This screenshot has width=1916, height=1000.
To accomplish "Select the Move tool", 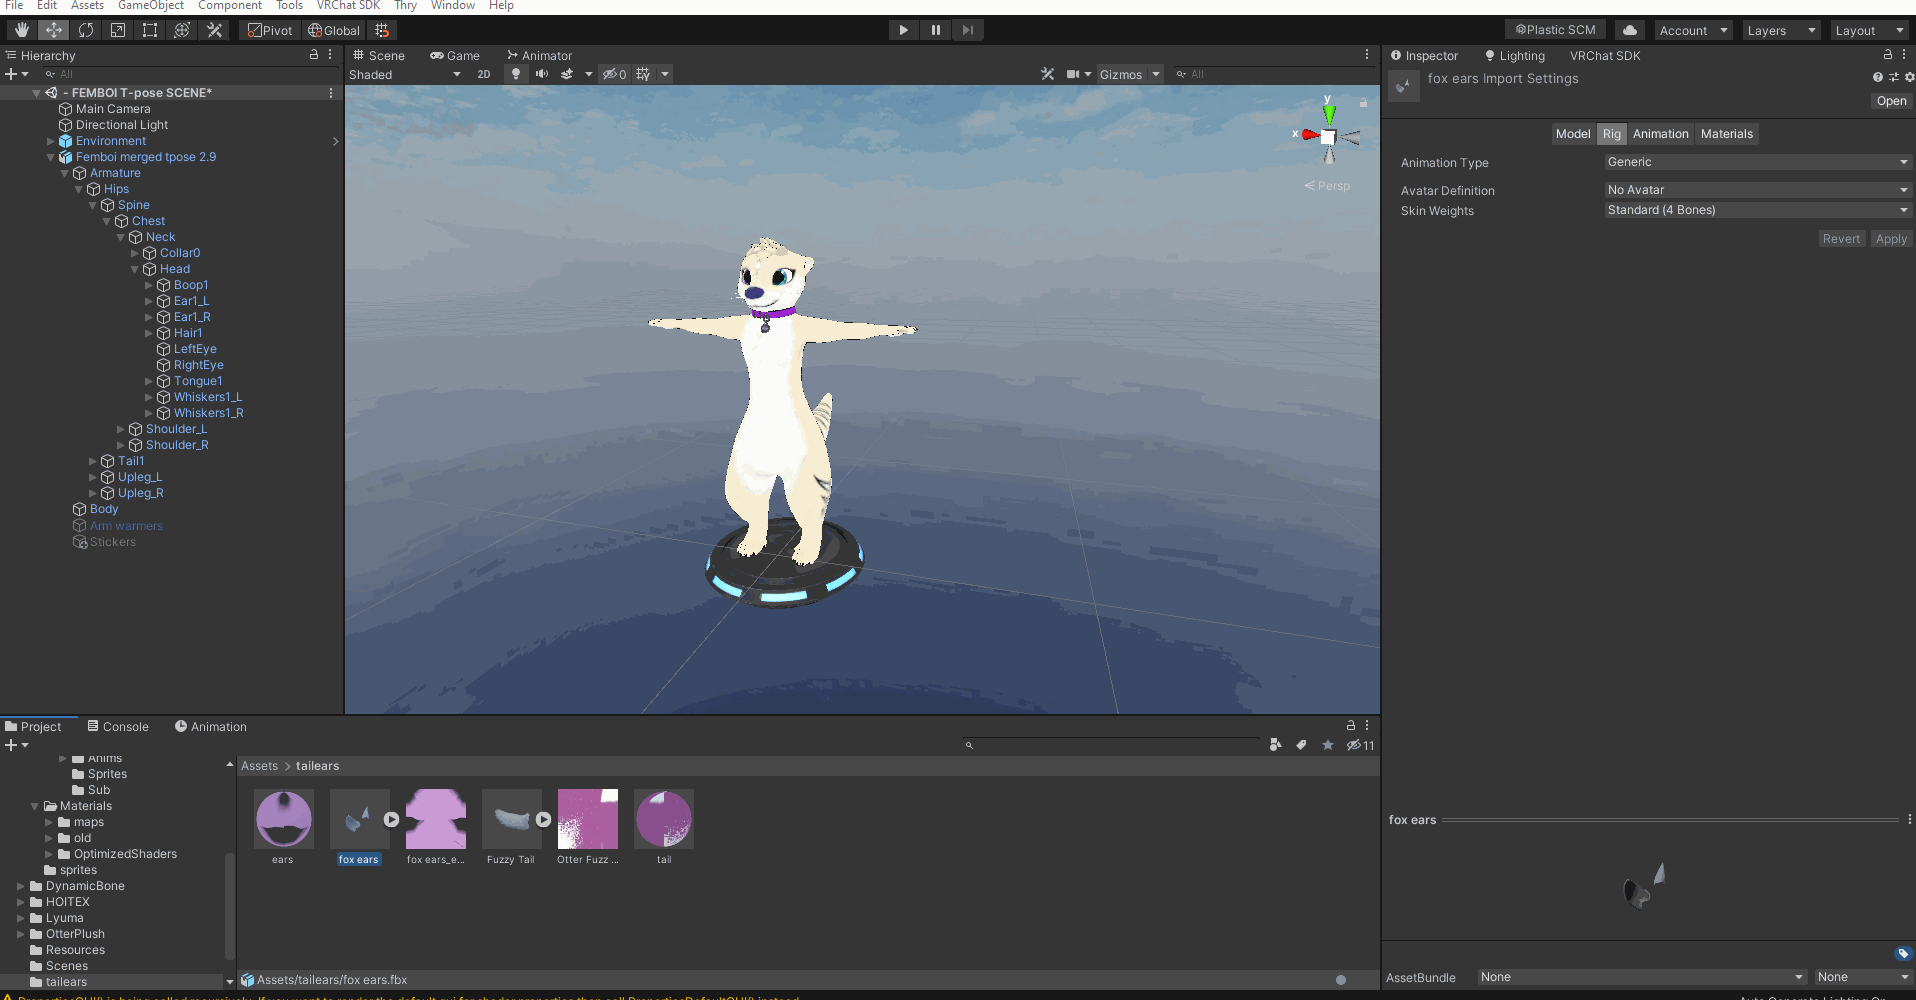I will 54,30.
